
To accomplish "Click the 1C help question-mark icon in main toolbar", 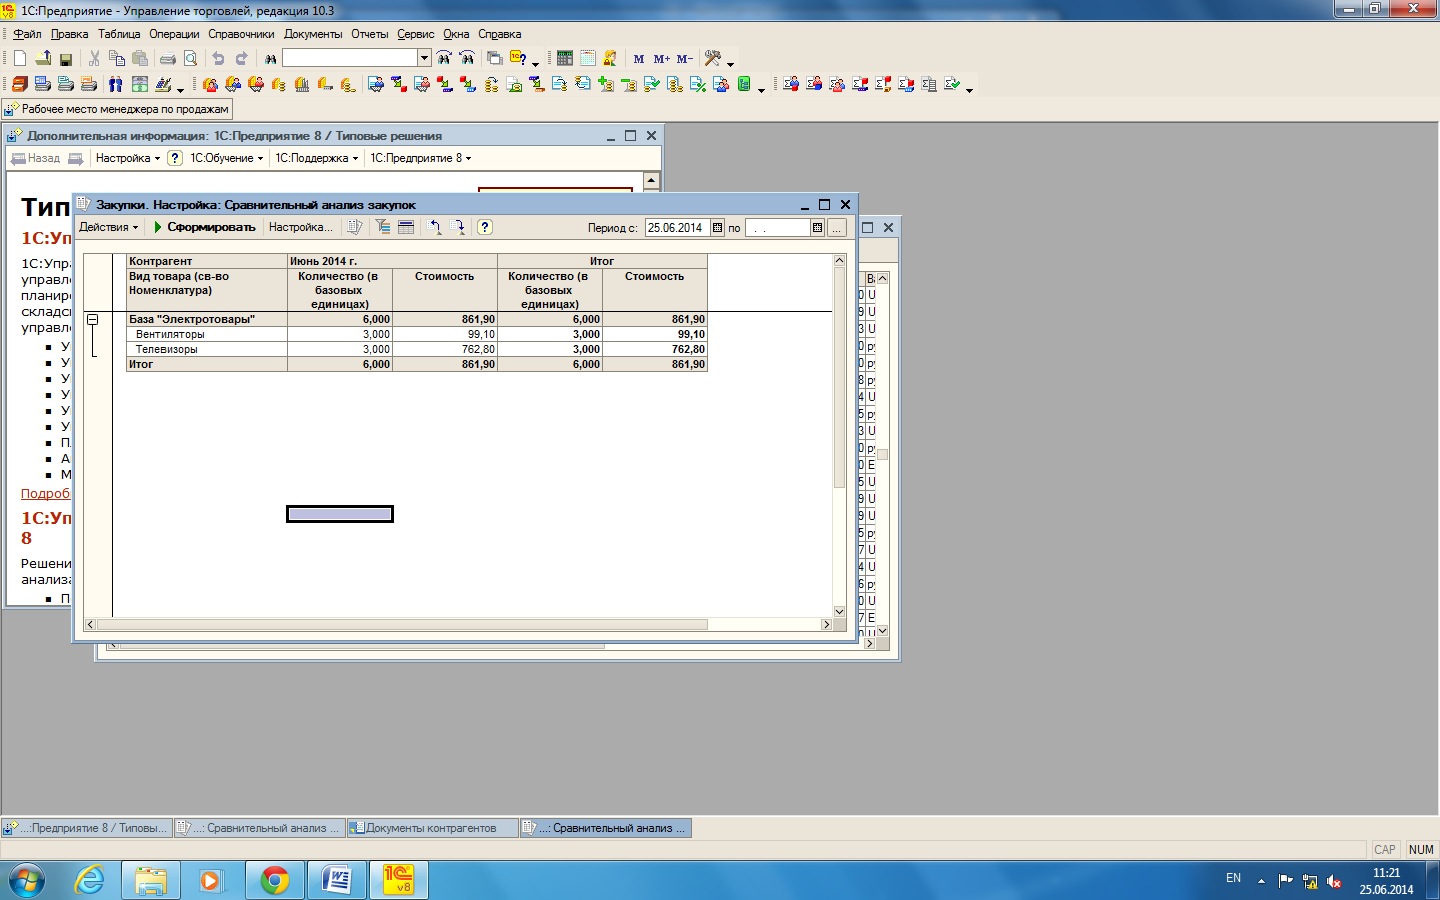I will (x=518, y=59).
